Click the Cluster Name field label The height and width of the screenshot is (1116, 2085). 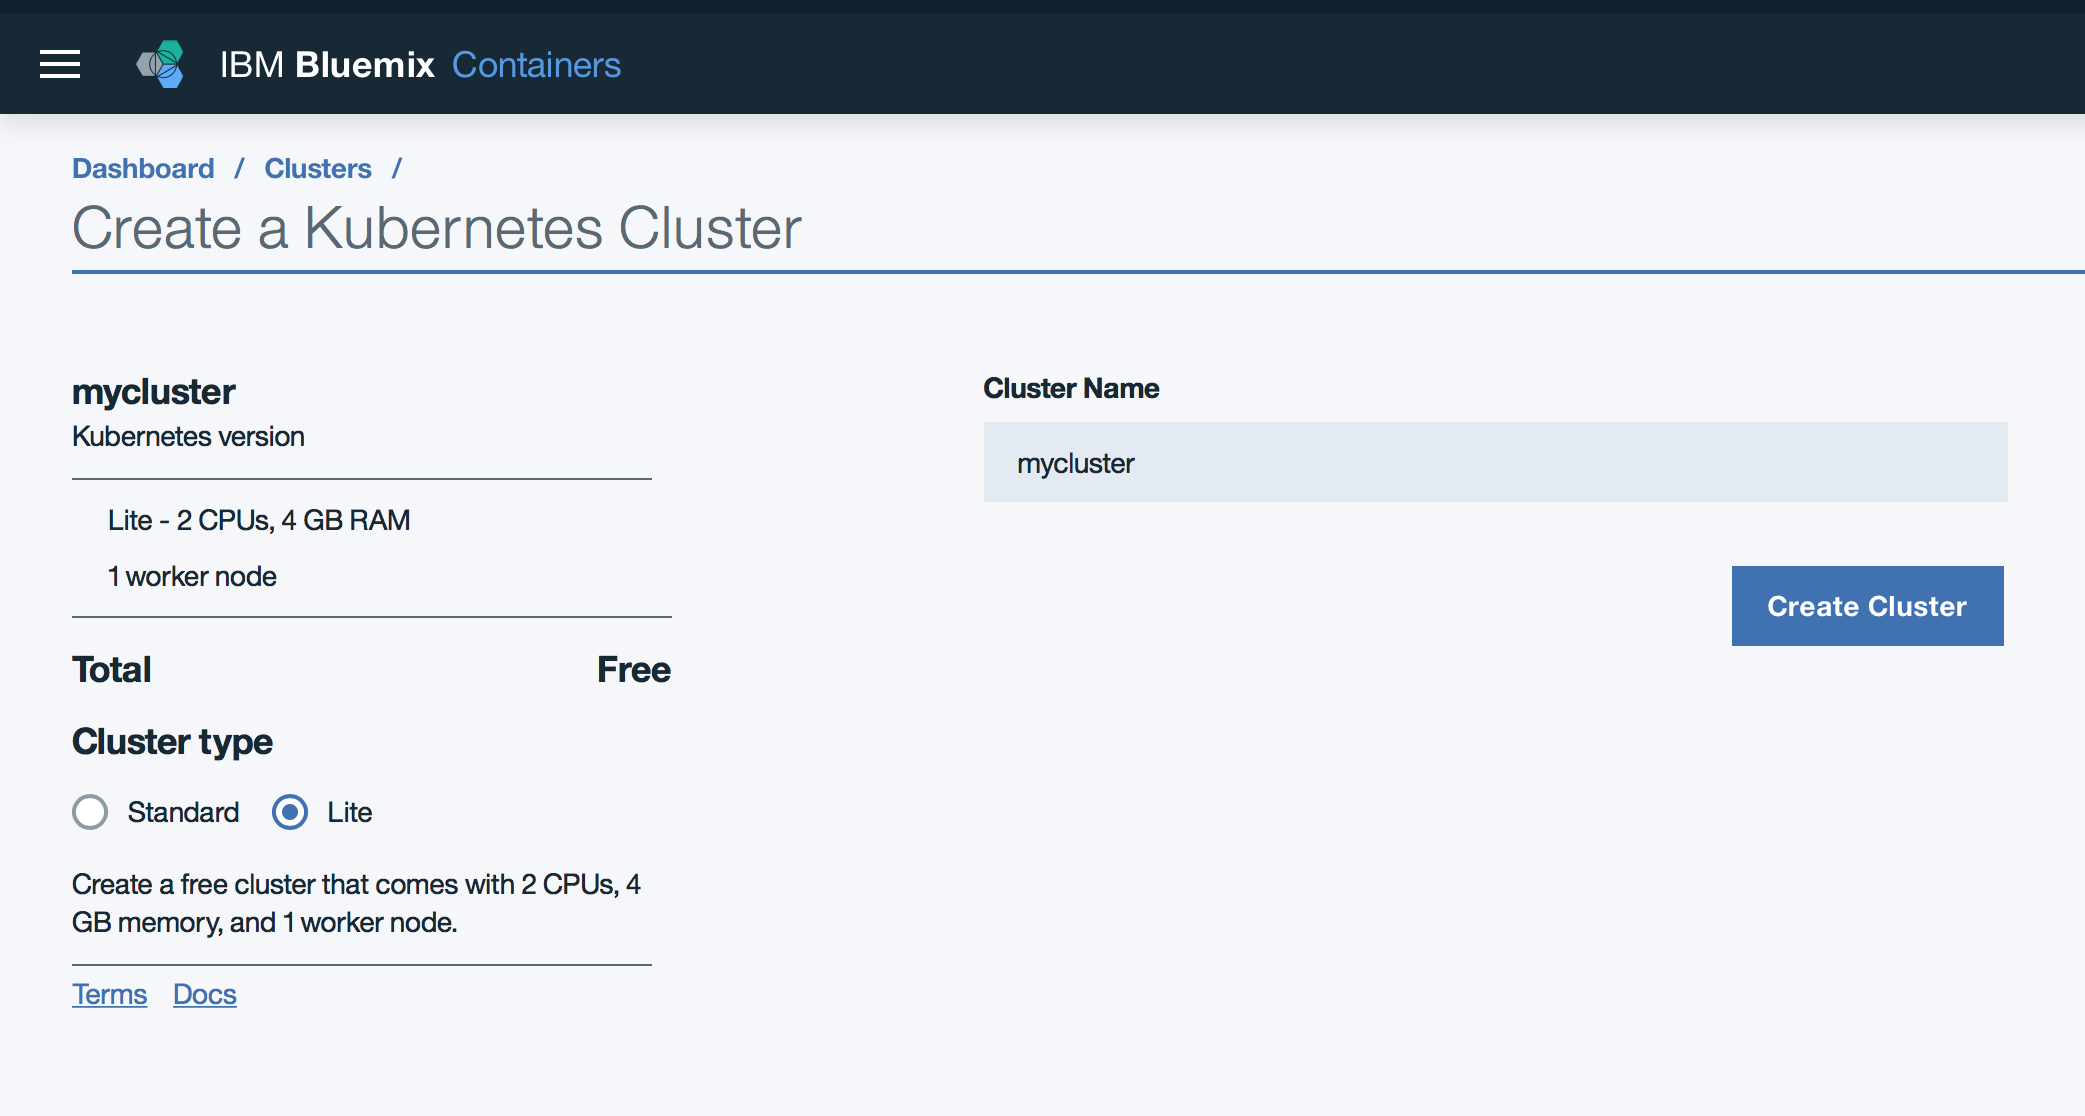pyautogui.click(x=1070, y=388)
